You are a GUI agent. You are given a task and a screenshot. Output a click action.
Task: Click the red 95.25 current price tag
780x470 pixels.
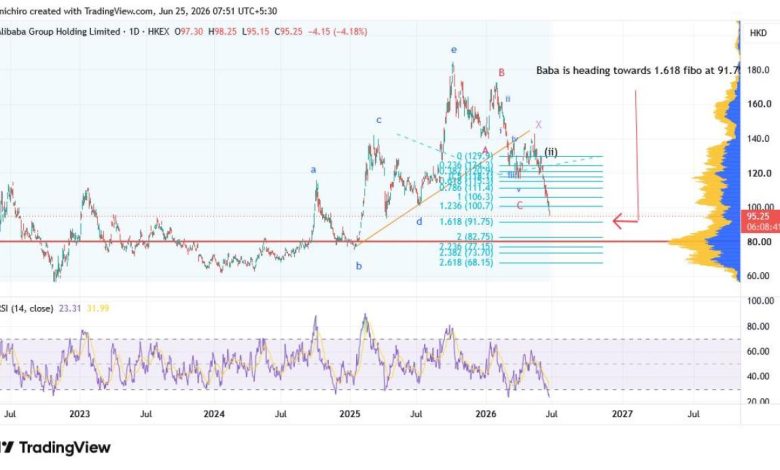pyautogui.click(x=761, y=221)
